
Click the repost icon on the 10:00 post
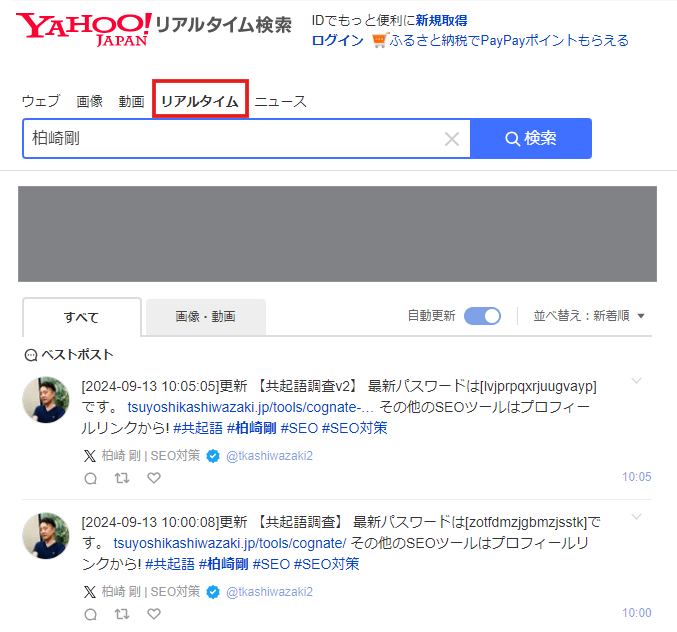click(x=122, y=614)
